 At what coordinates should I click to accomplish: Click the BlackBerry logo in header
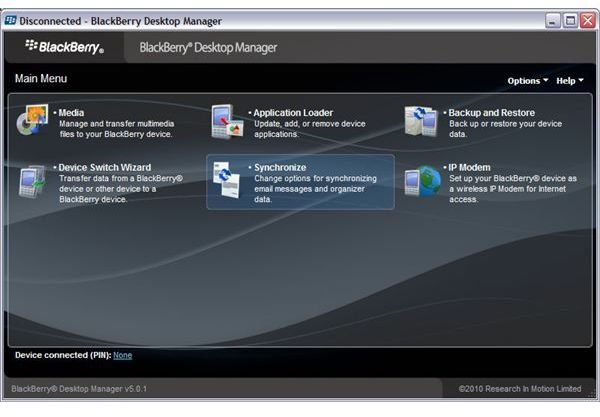click(64, 47)
